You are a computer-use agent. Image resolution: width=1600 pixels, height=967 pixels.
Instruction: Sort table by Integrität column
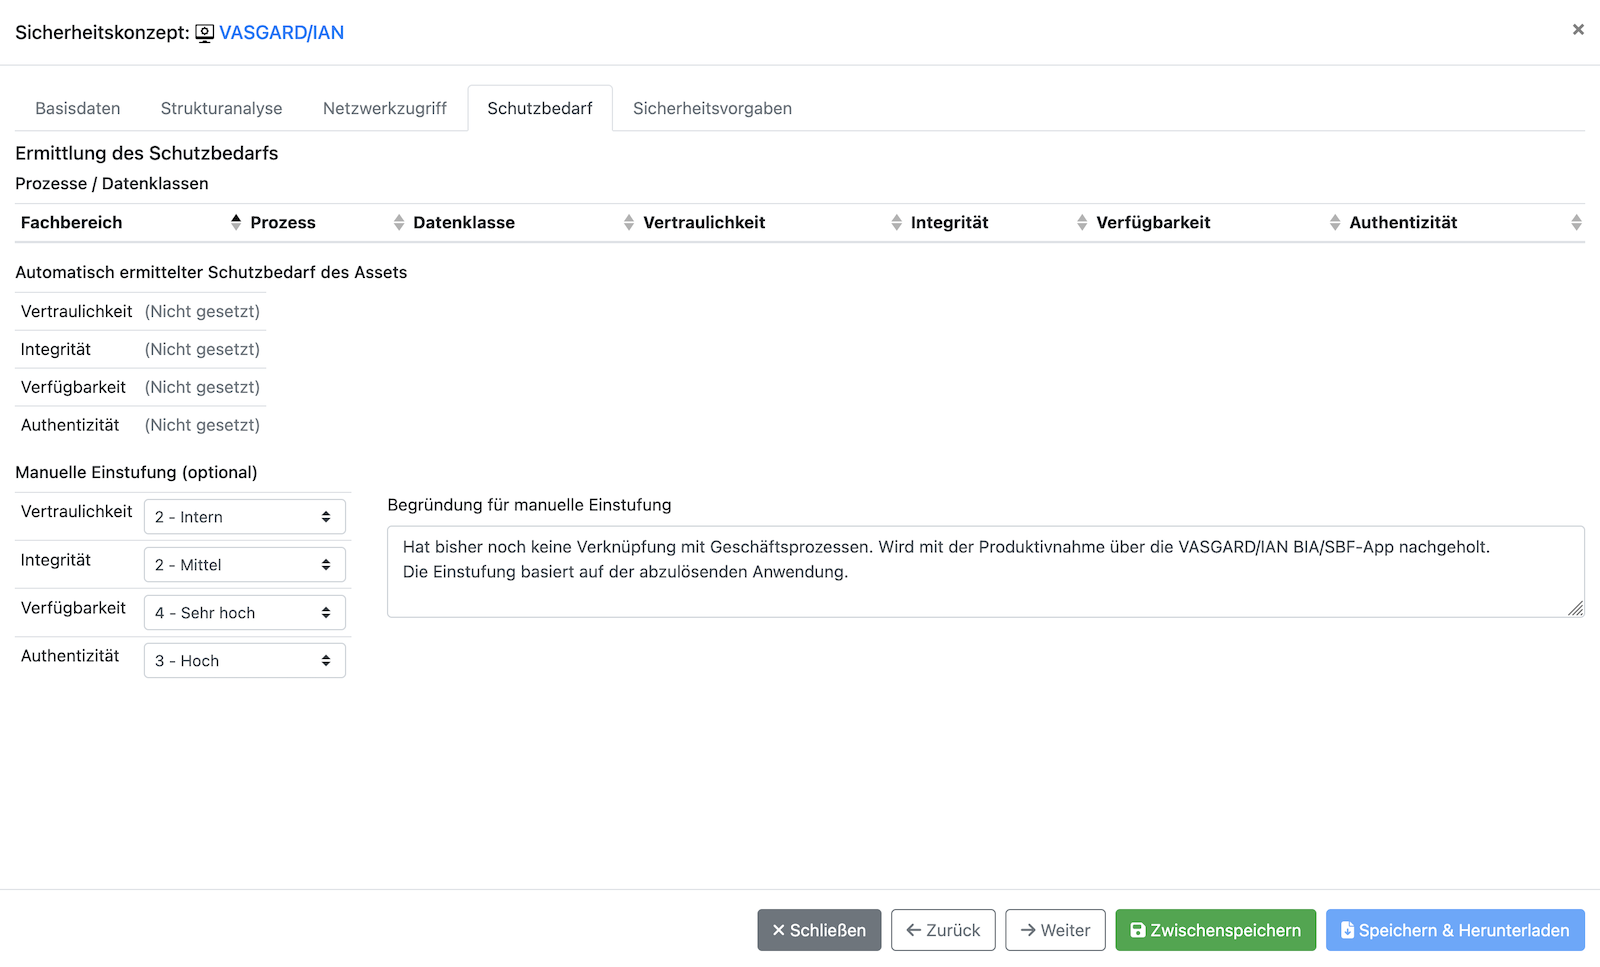pos(949,223)
